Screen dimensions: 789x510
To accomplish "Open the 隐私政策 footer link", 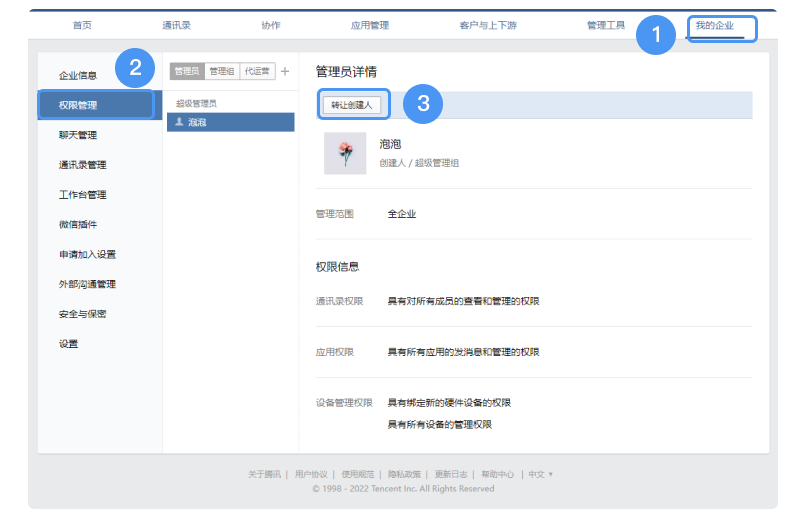I will point(403,474).
